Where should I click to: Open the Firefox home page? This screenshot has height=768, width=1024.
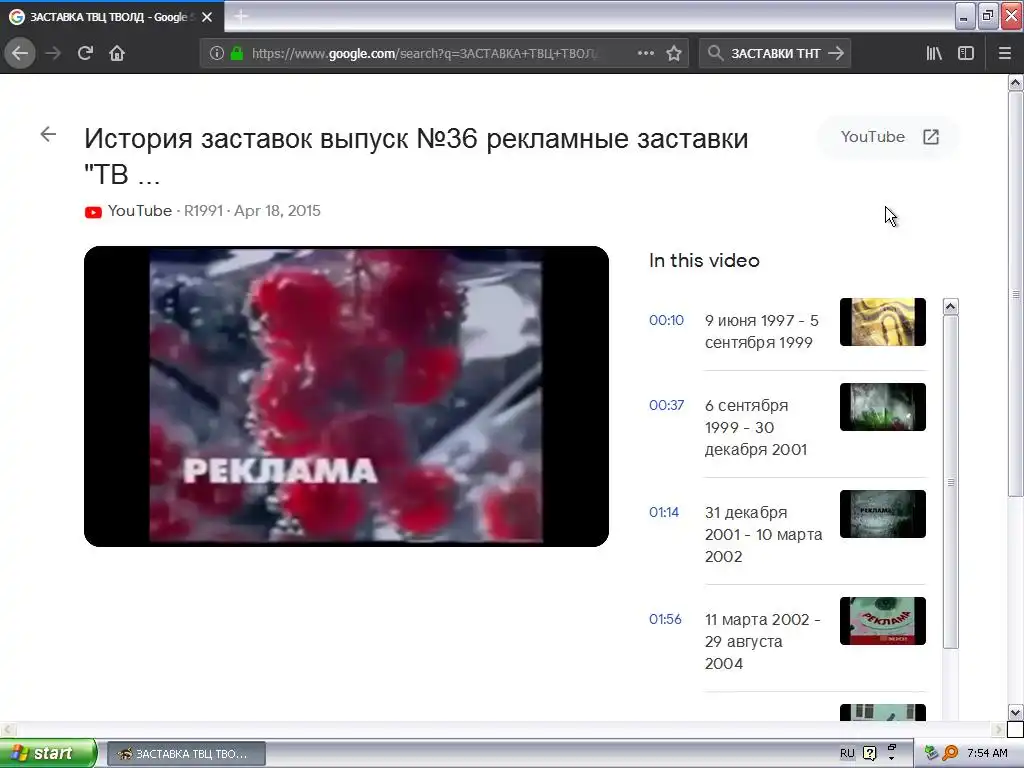coord(117,53)
